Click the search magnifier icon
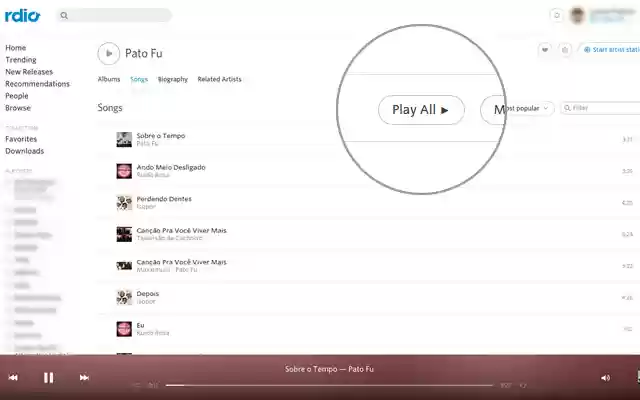This screenshot has height=400, width=640. coord(64,16)
